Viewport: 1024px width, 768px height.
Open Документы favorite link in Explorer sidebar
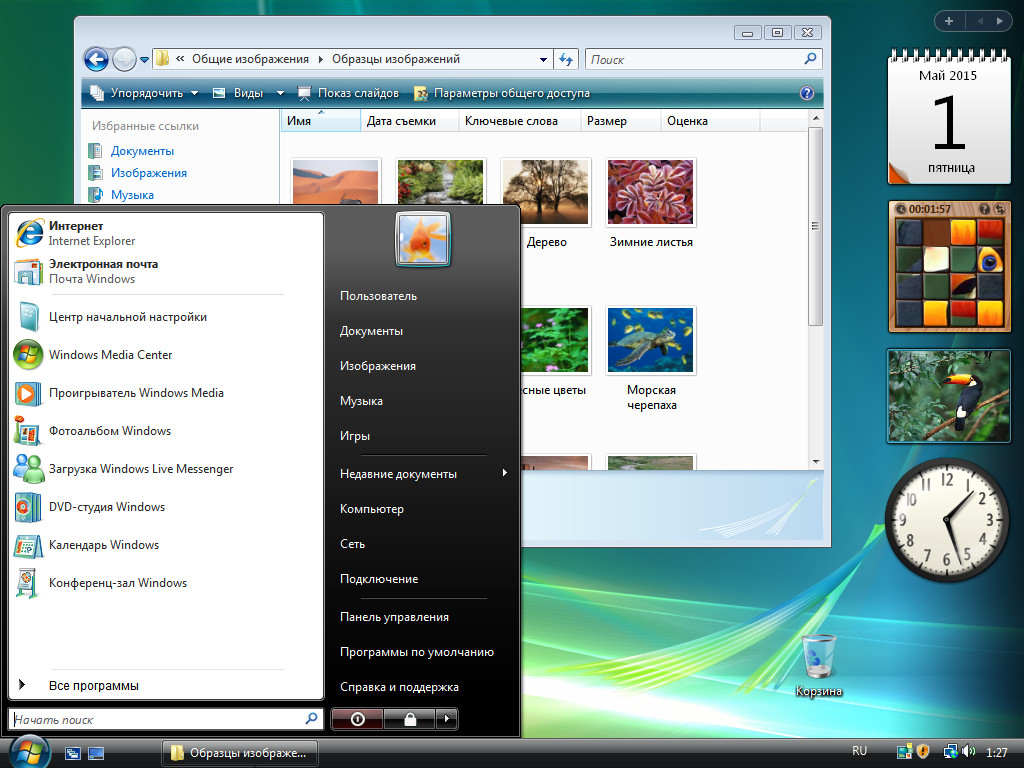[x=142, y=151]
